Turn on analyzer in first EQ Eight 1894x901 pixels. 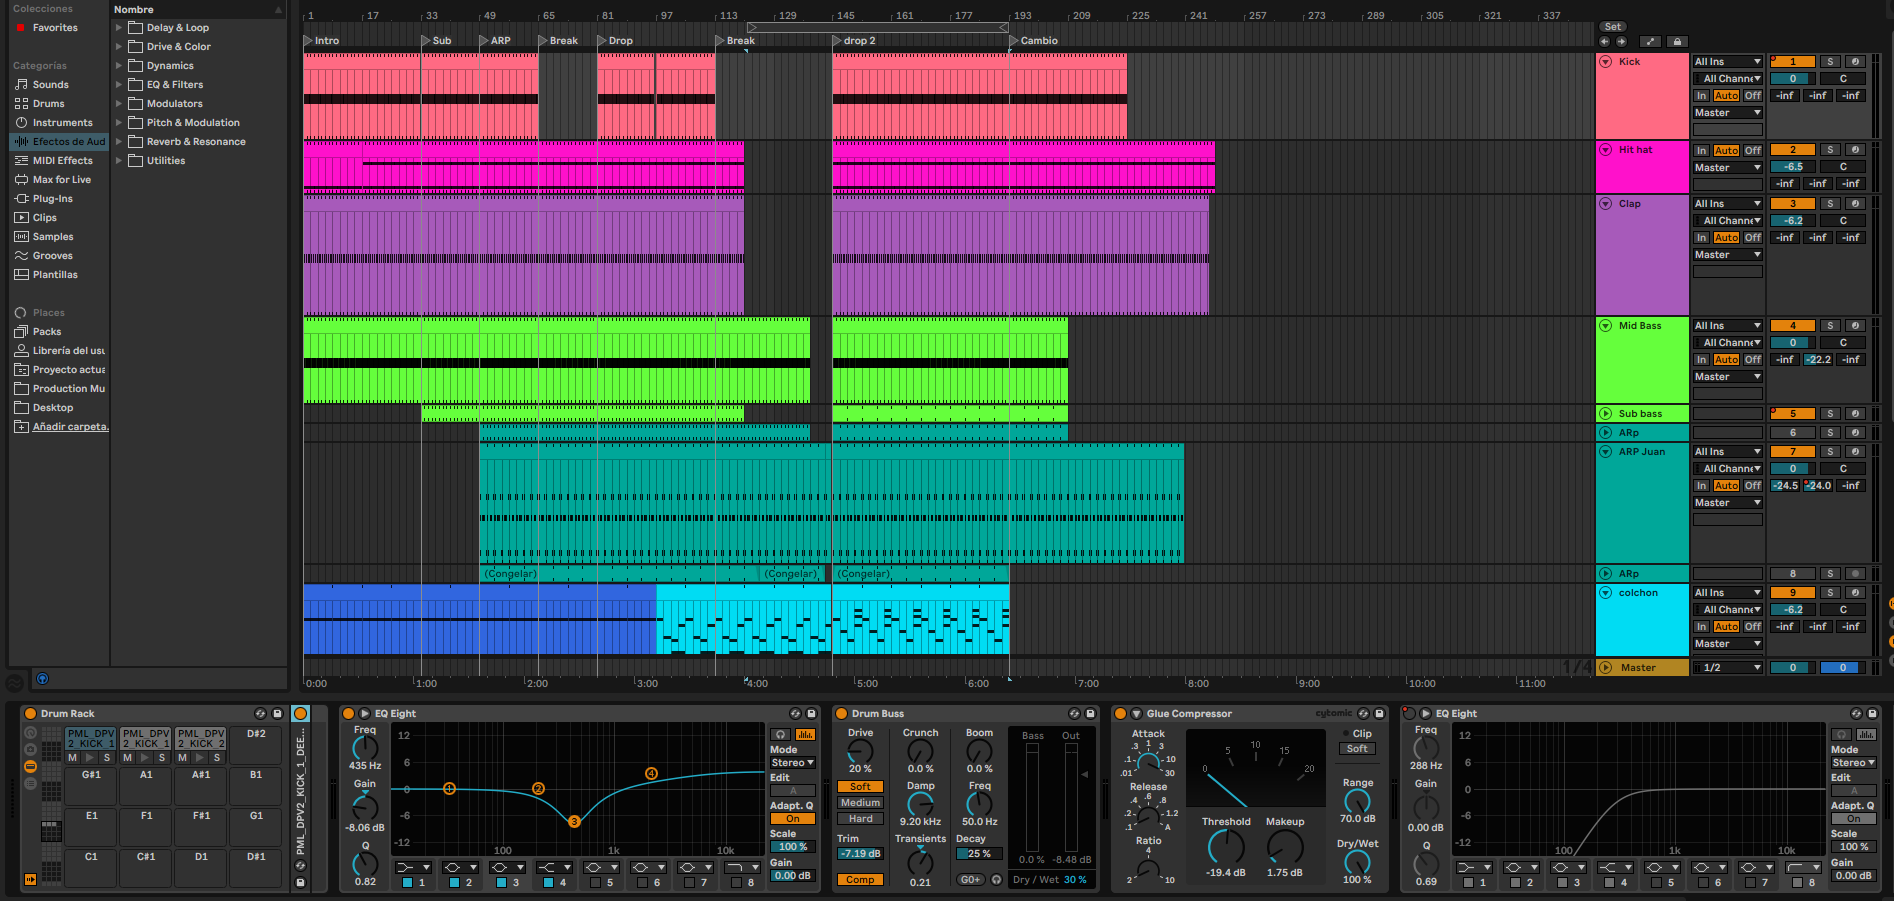point(805,734)
